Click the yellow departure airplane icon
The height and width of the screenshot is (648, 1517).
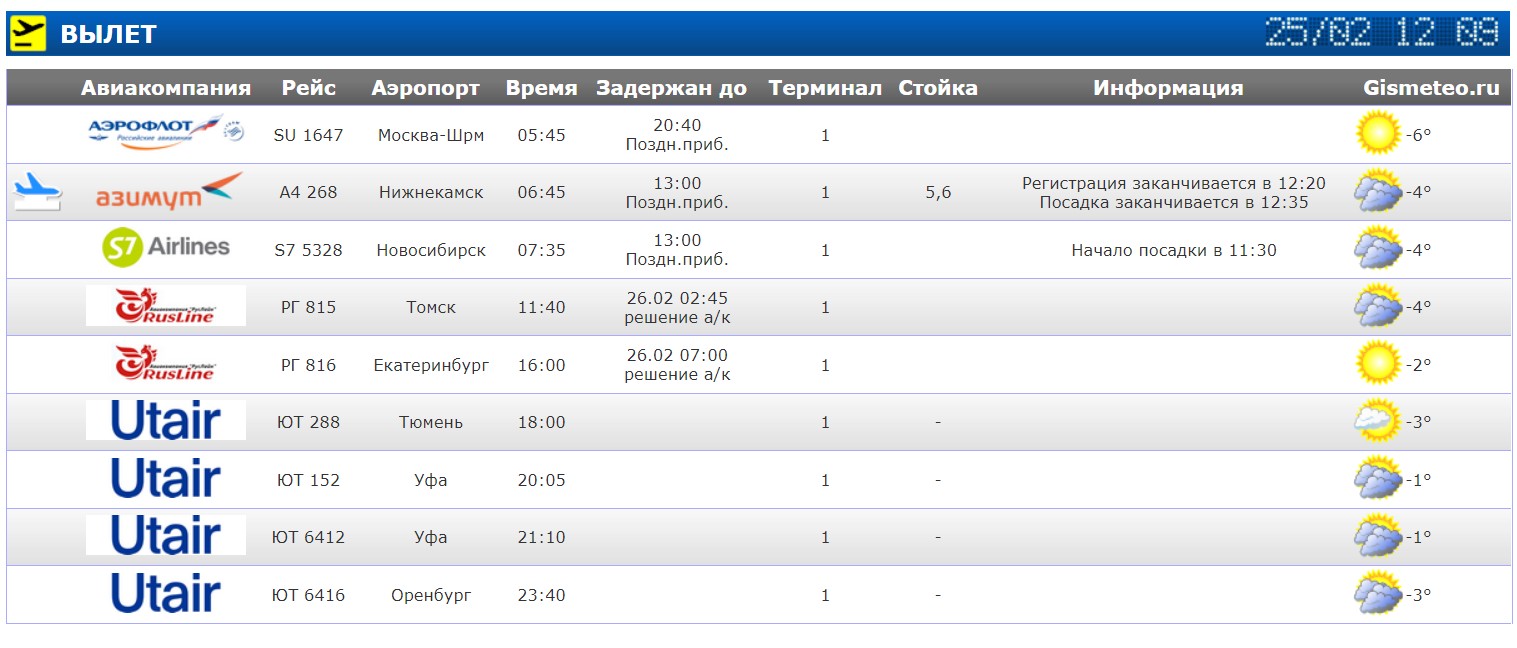point(28,33)
